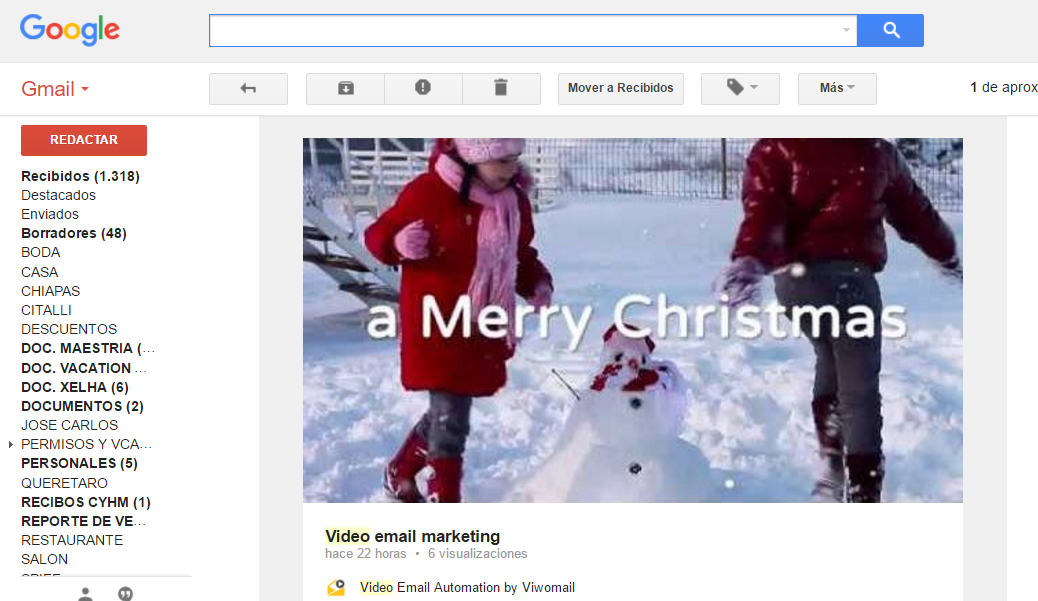The width and height of the screenshot is (1038, 601).
Task: Select the QUERETARO label
Action: (64, 483)
